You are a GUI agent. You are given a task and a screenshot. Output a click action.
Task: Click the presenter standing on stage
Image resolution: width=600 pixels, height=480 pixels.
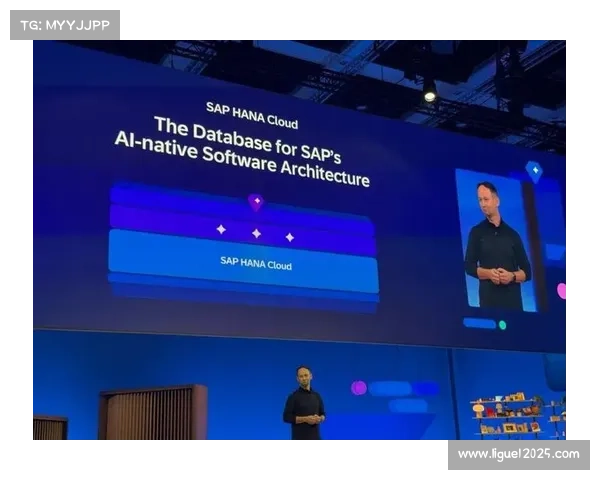303,403
